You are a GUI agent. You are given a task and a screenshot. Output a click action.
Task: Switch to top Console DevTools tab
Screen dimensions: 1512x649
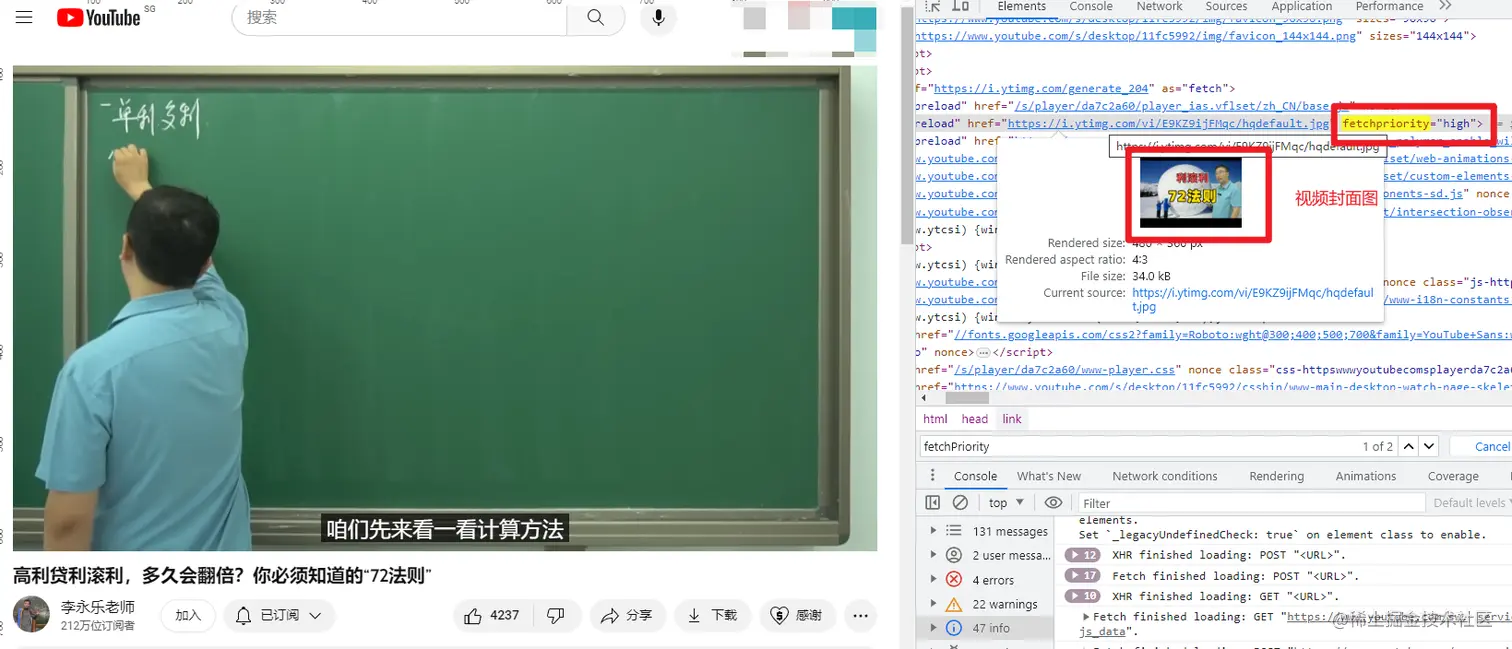click(x=1091, y=6)
